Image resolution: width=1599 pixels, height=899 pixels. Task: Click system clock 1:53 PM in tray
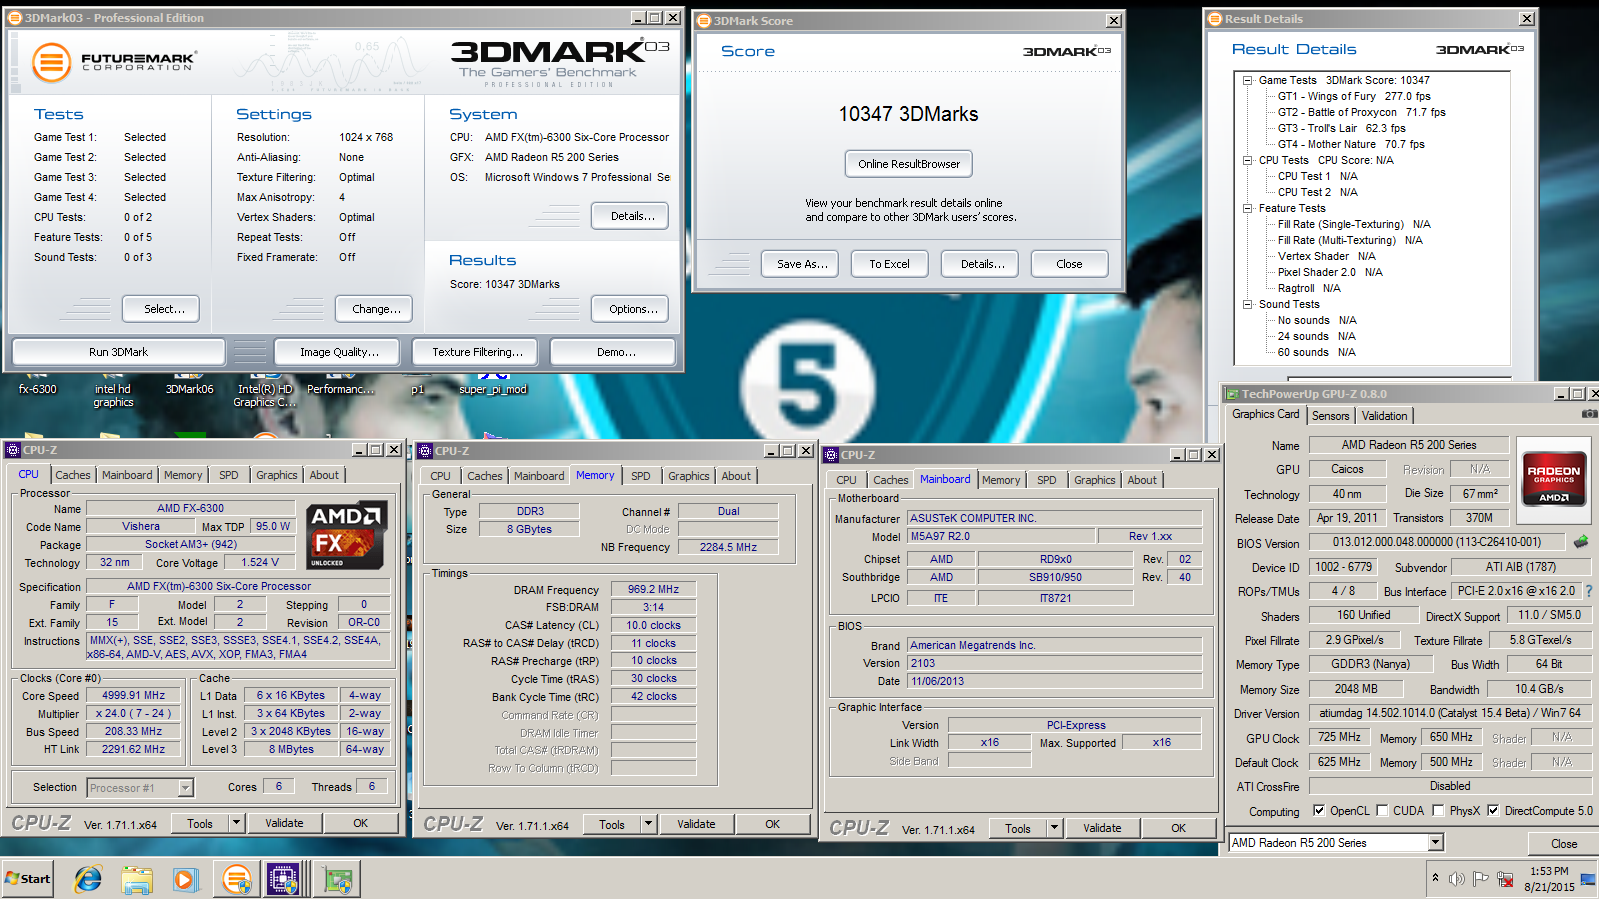pos(1549,871)
